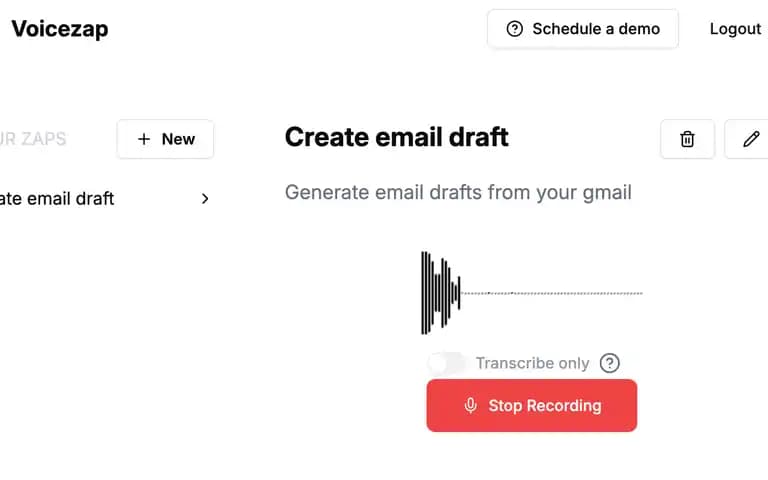This screenshot has height=480, width=768.
Task: Click the ZAPS sidebar header
Action: 33,139
